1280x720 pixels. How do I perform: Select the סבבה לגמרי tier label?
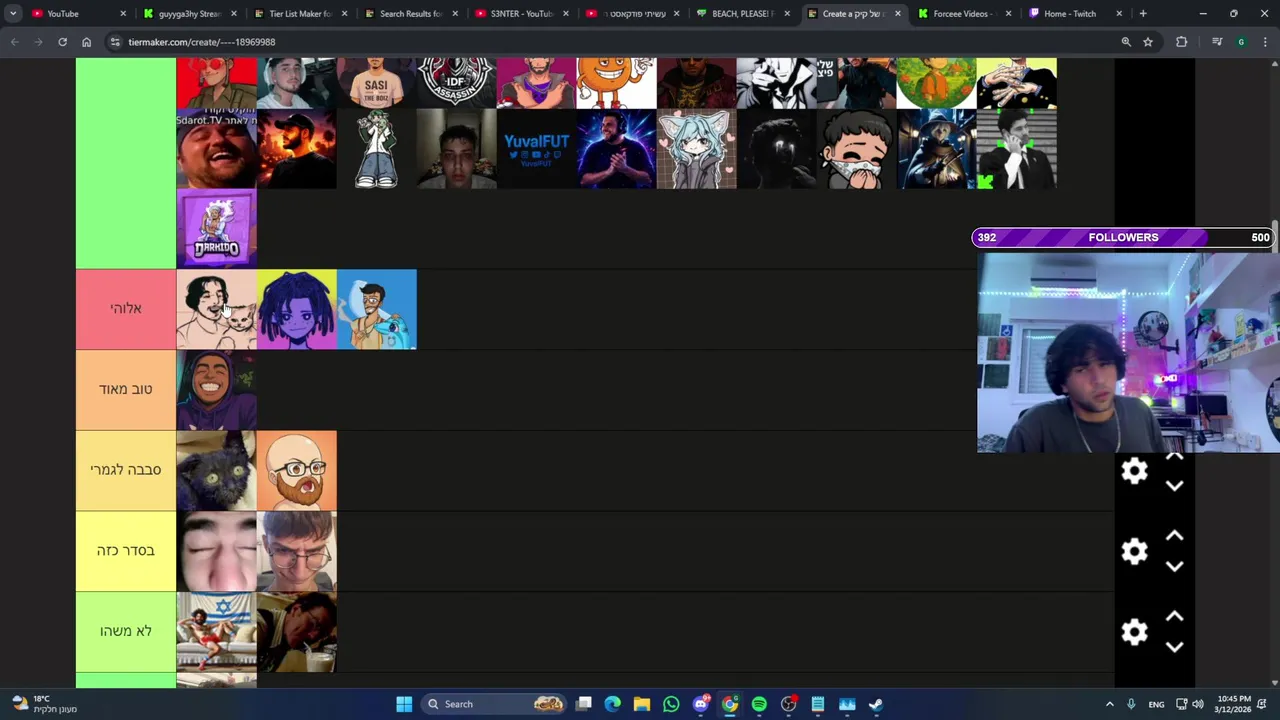tap(126, 470)
